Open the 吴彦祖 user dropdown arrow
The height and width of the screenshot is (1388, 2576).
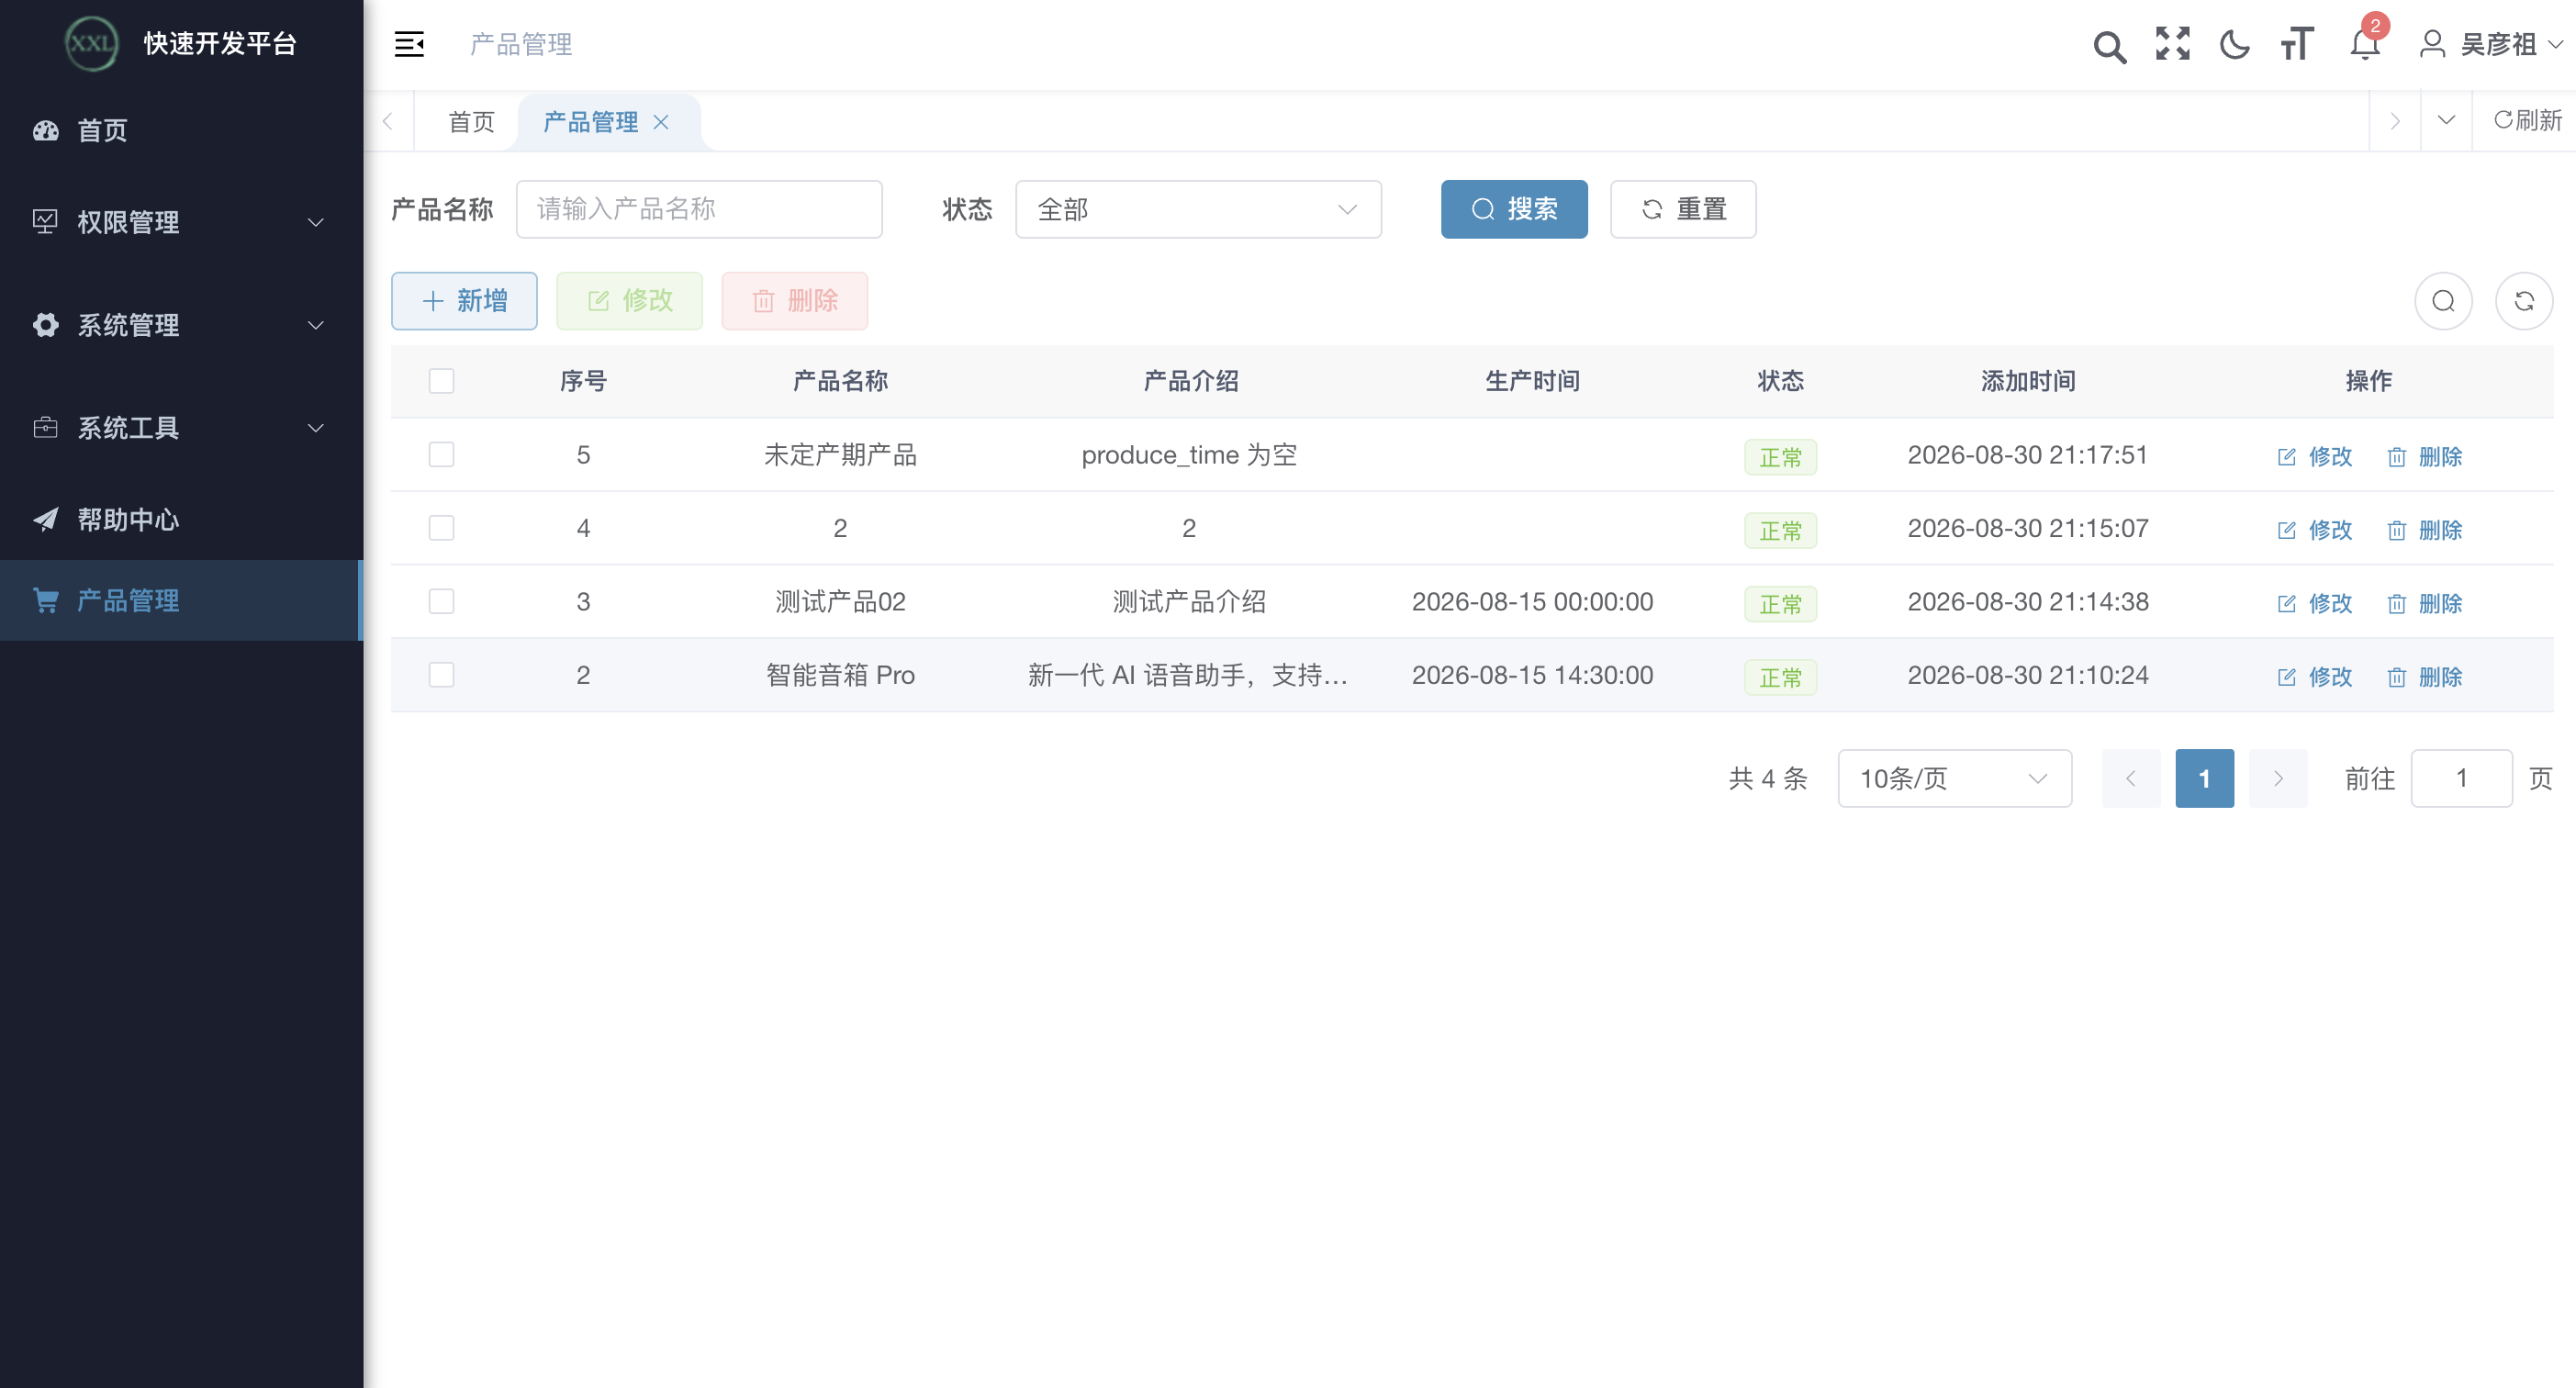tap(2555, 44)
